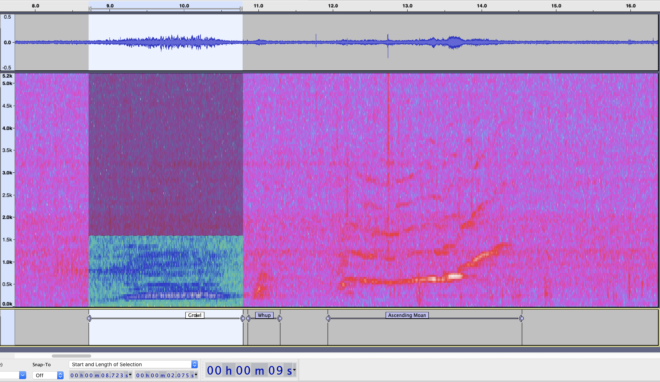Grab the Growl label's left boundary handle

click(x=89, y=318)
